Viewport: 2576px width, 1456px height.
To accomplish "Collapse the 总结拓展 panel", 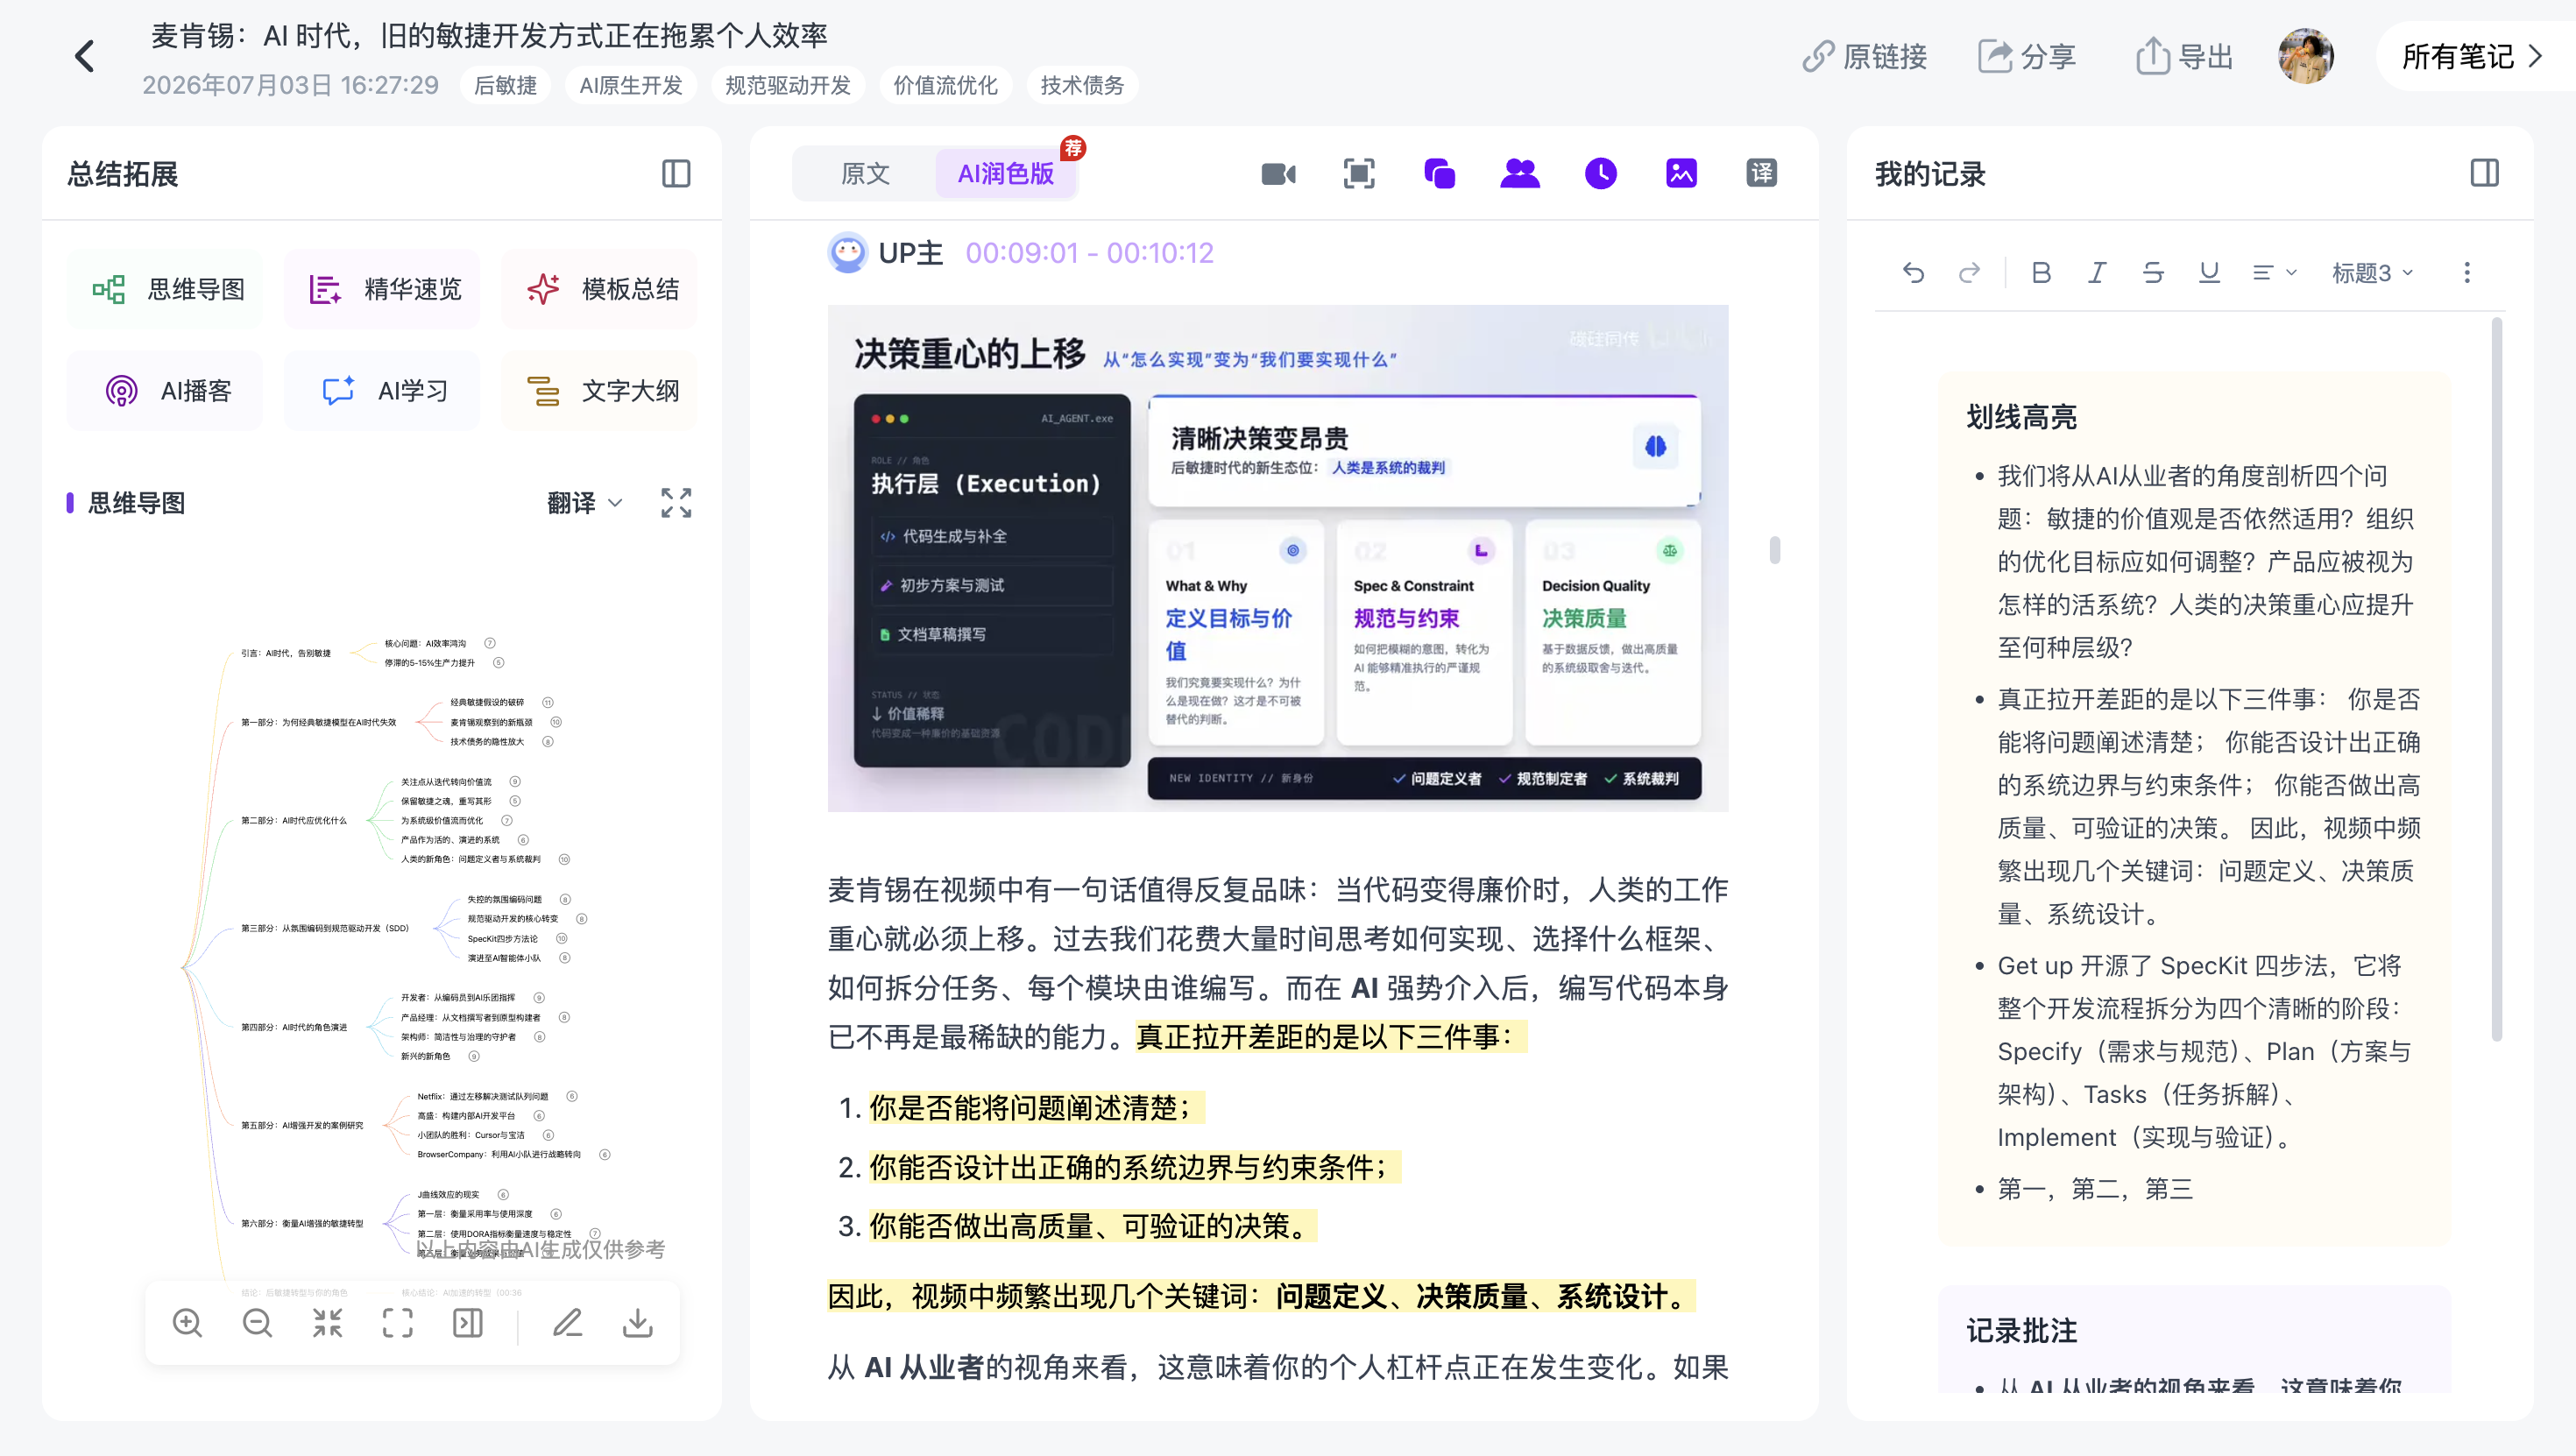I will pyautogui.click(x=676, y=174).
